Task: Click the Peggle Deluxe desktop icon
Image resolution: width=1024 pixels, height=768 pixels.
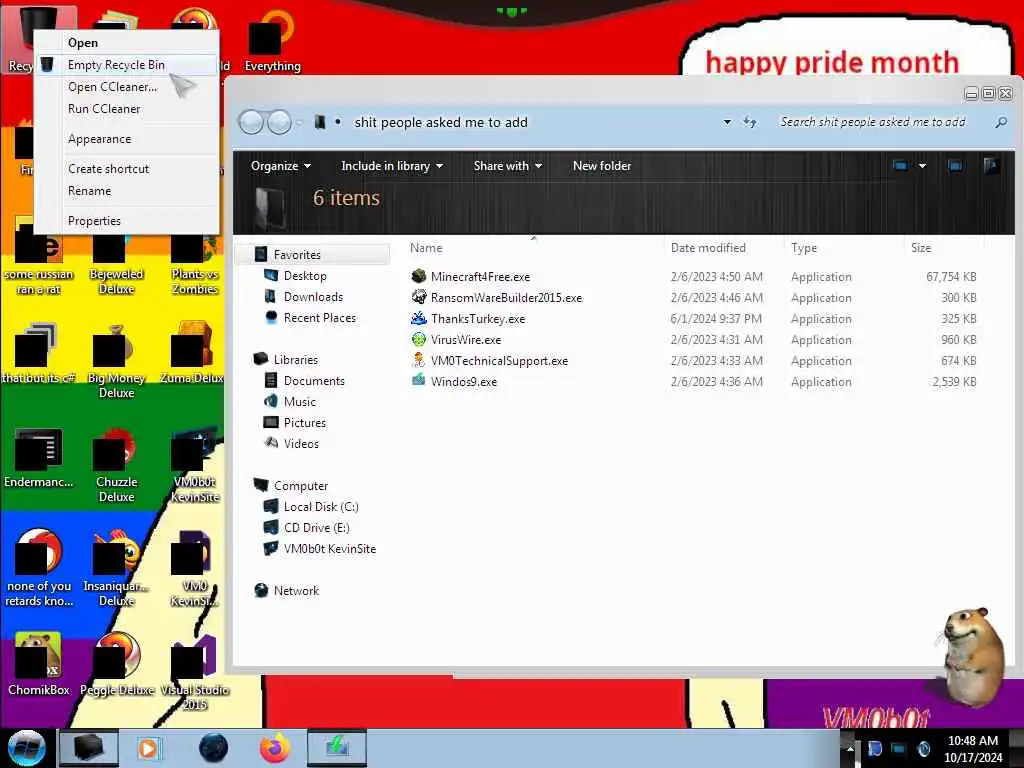Action: tap(117, 664)
